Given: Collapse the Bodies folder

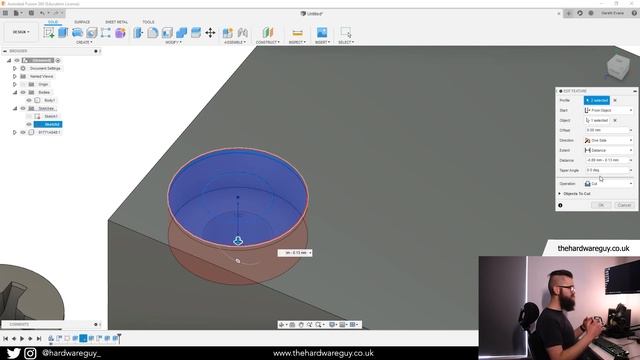Looking at the screenshot, I should (15, 92).
